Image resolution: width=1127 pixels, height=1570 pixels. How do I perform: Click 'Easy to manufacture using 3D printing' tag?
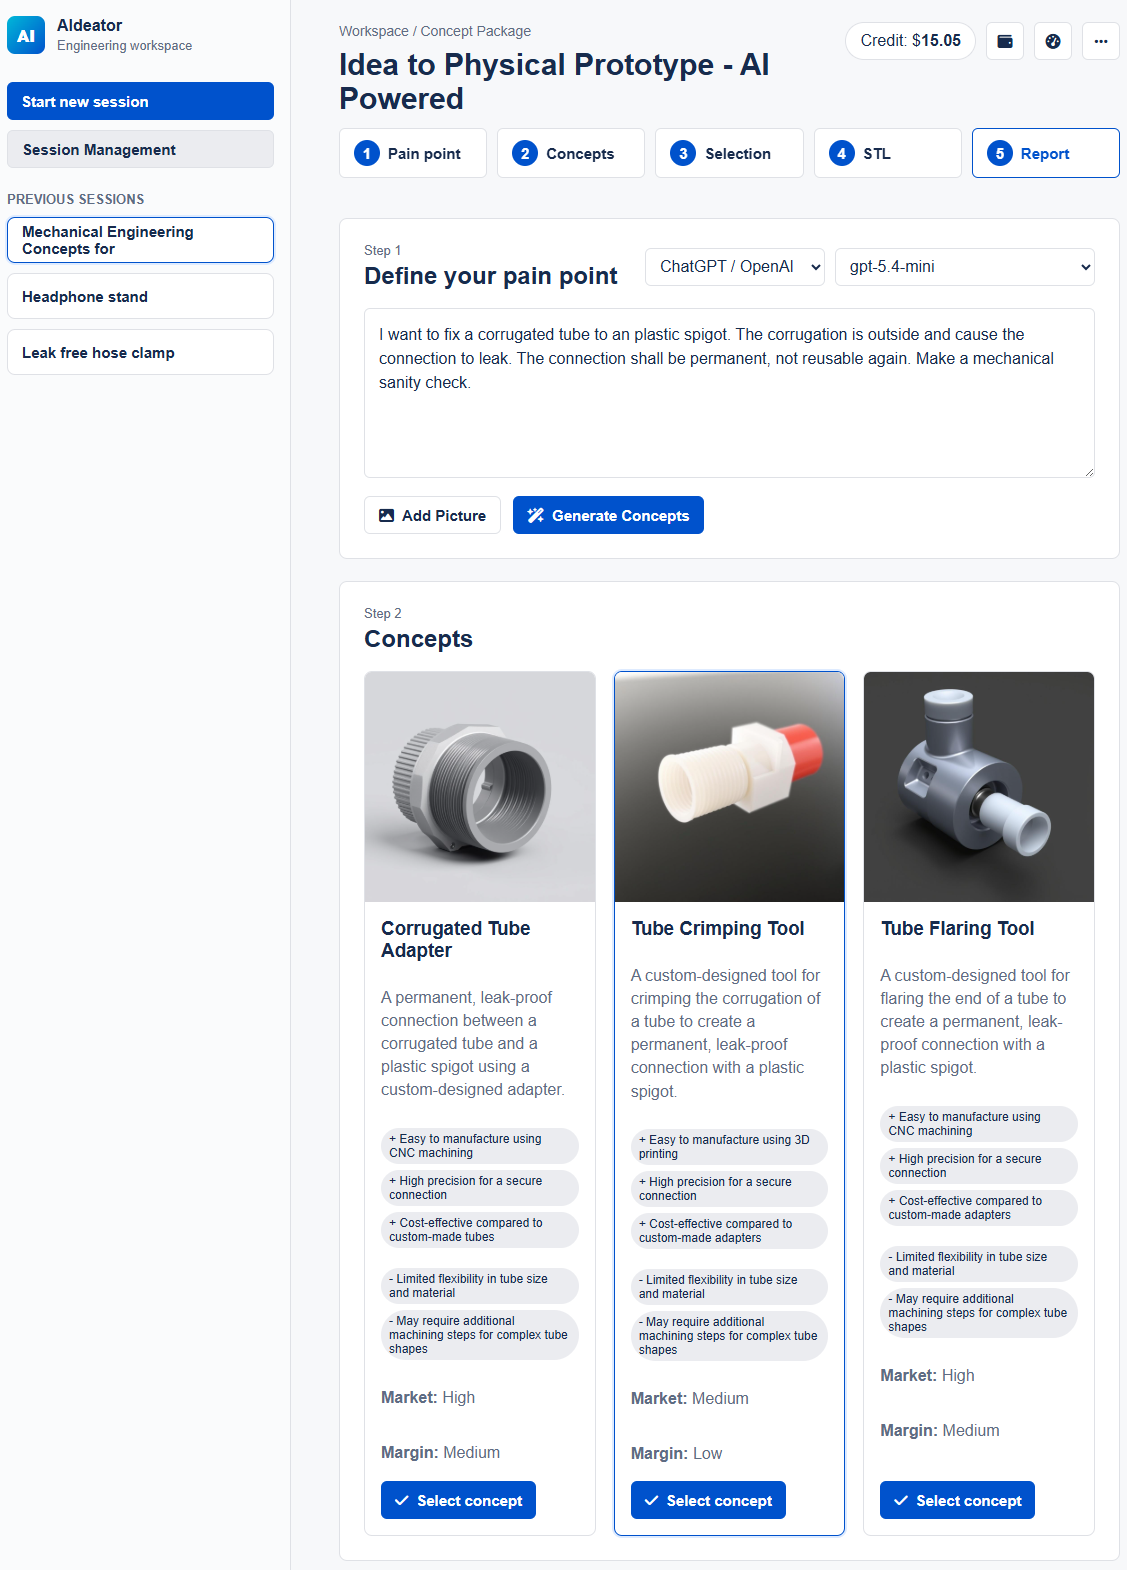(x=729, y=1146)
